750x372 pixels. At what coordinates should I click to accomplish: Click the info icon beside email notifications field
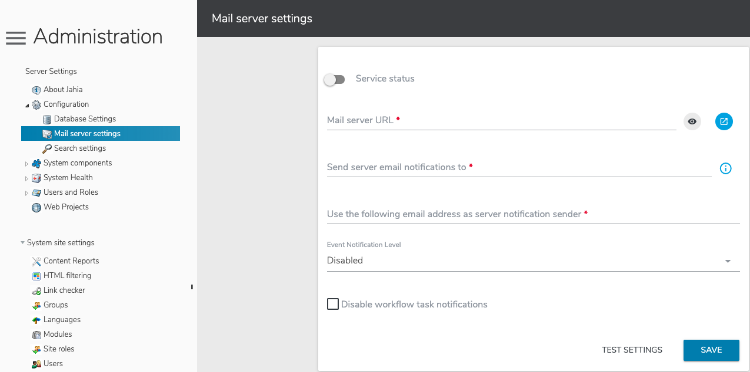tap(726, 168)
